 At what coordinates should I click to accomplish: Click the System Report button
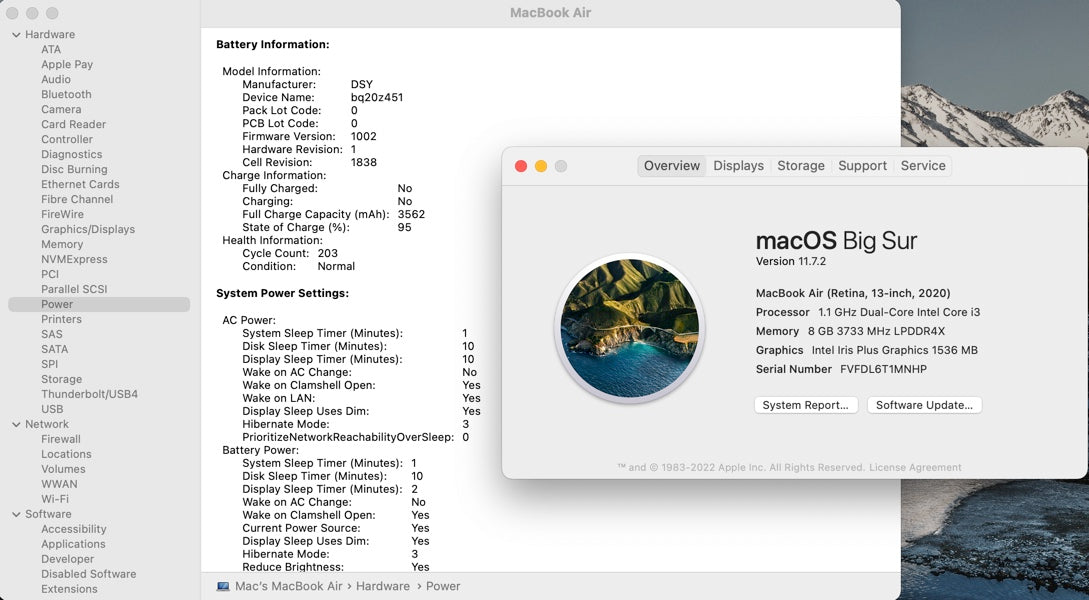click(805, 405)
